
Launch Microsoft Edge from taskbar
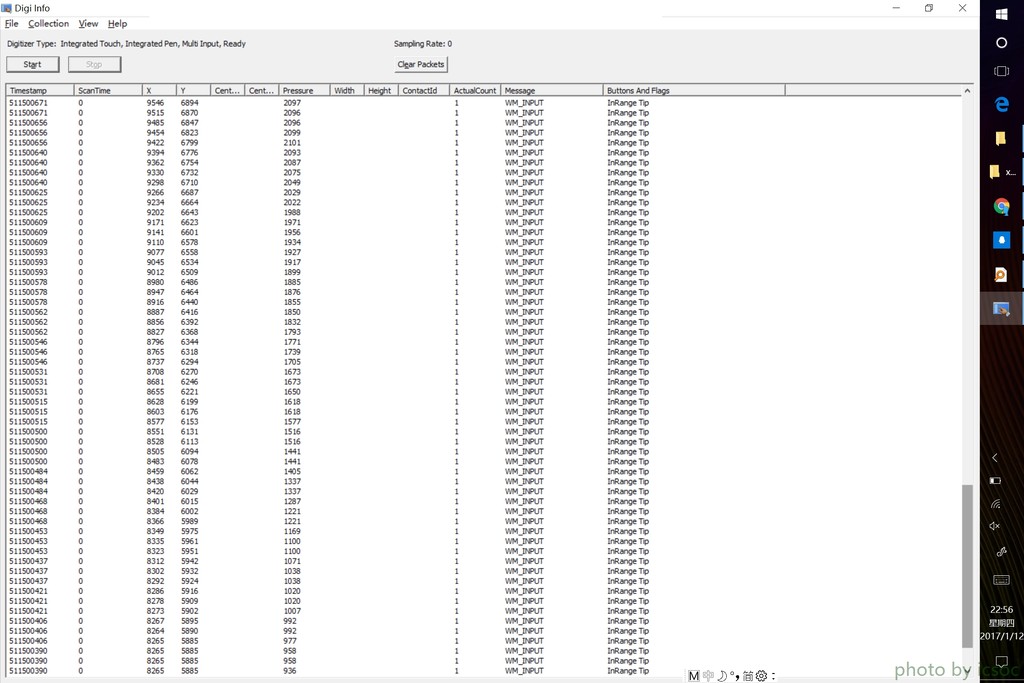(x=1001, y=104)
